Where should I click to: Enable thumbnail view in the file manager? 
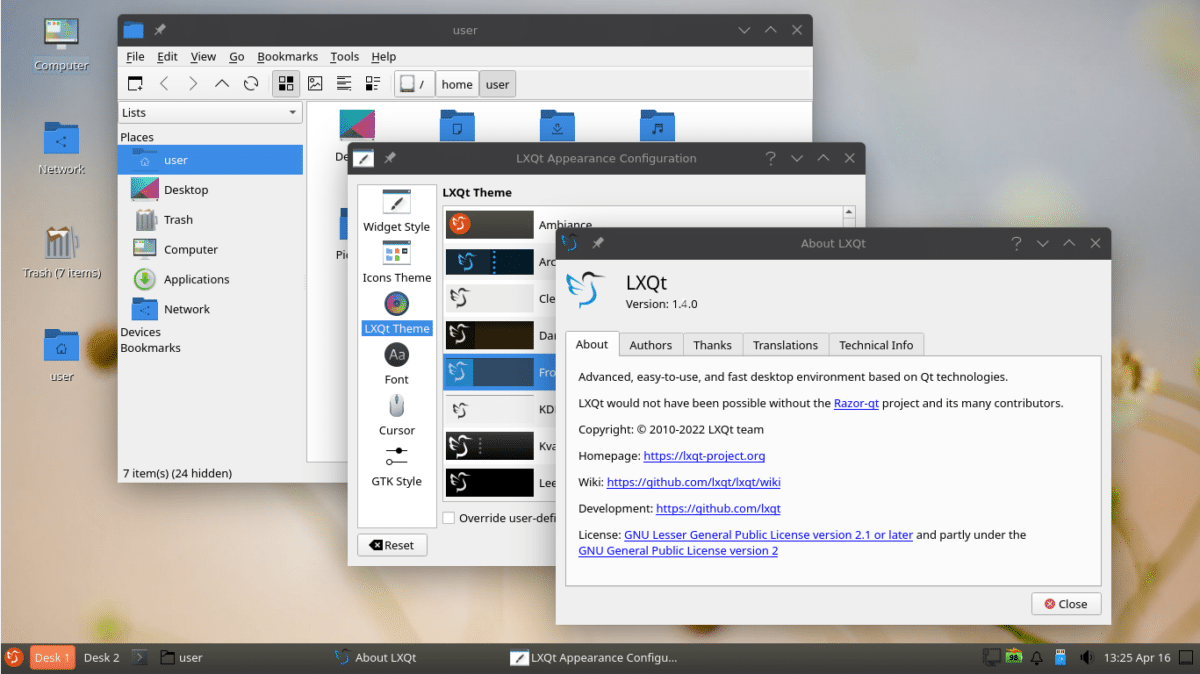tap(315, 83)
